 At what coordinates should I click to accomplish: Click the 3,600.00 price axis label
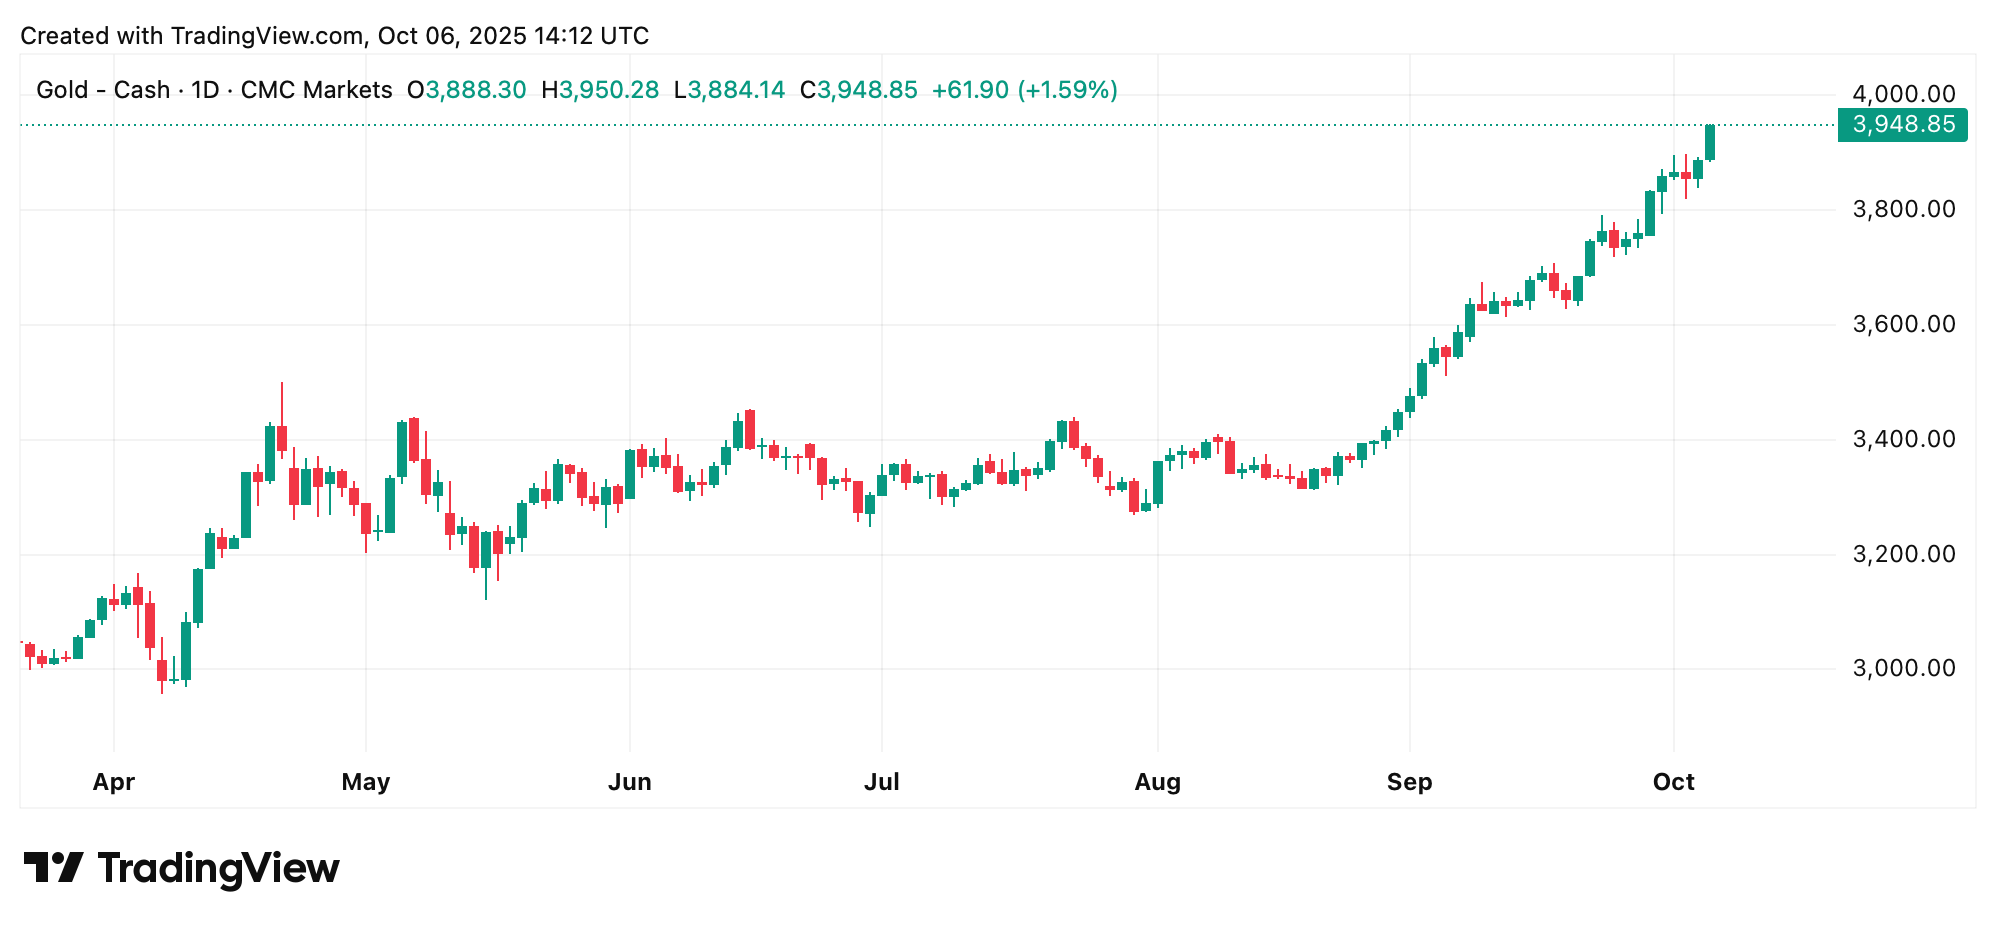(x=1904, y=324)
